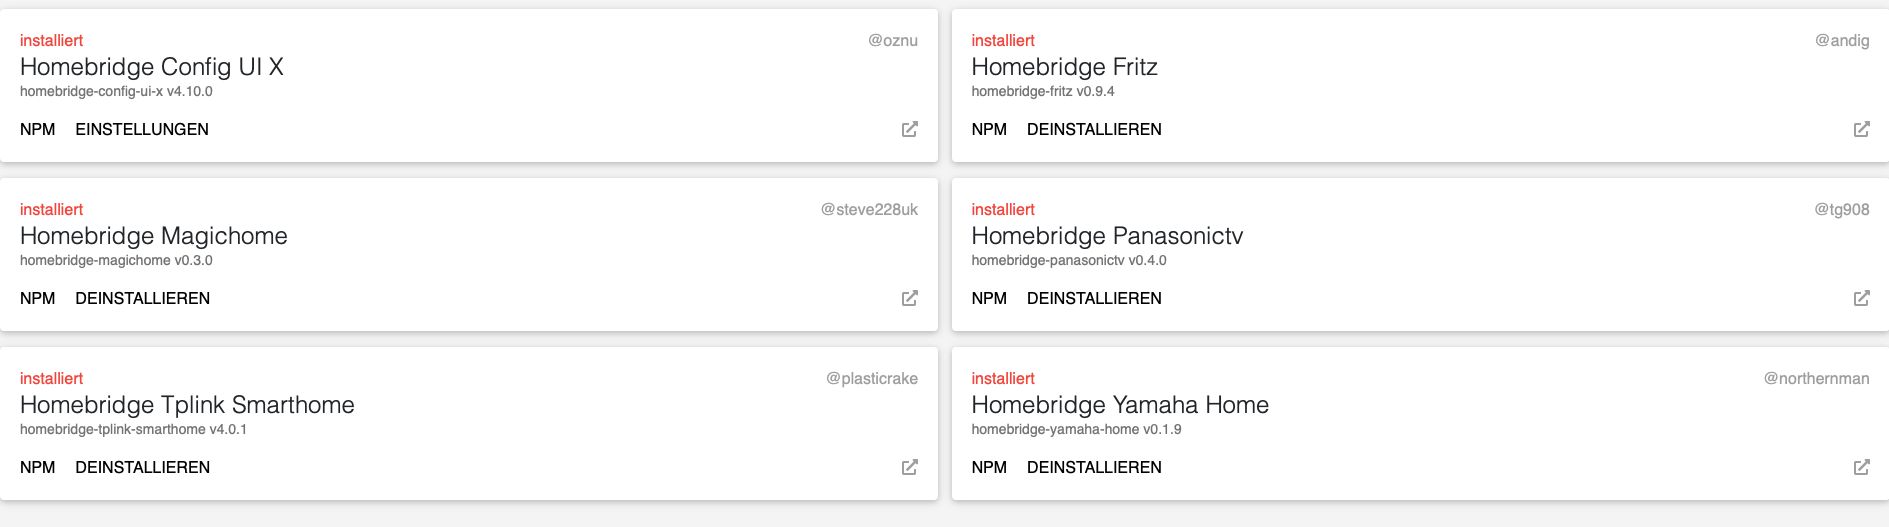This screenshot has height=527, width=1889.
Task: Open external link icon for Yamaha Home
Action: (1861, 467)
